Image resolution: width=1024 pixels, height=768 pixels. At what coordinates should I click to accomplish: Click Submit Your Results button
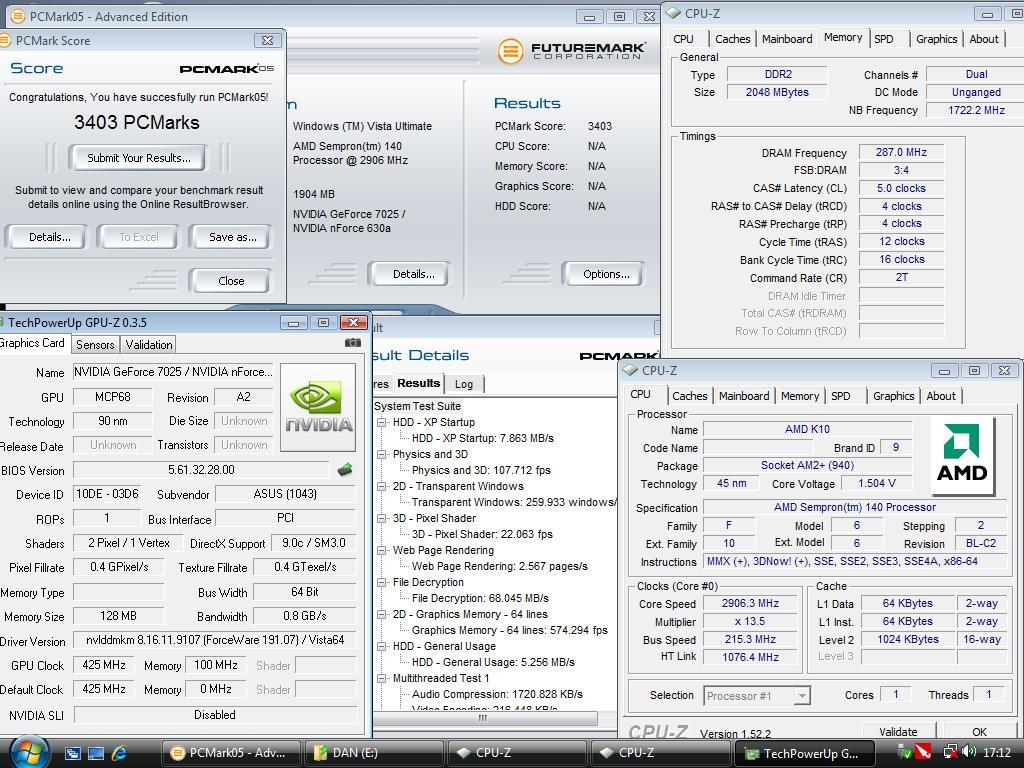click(x=138, y=158)
